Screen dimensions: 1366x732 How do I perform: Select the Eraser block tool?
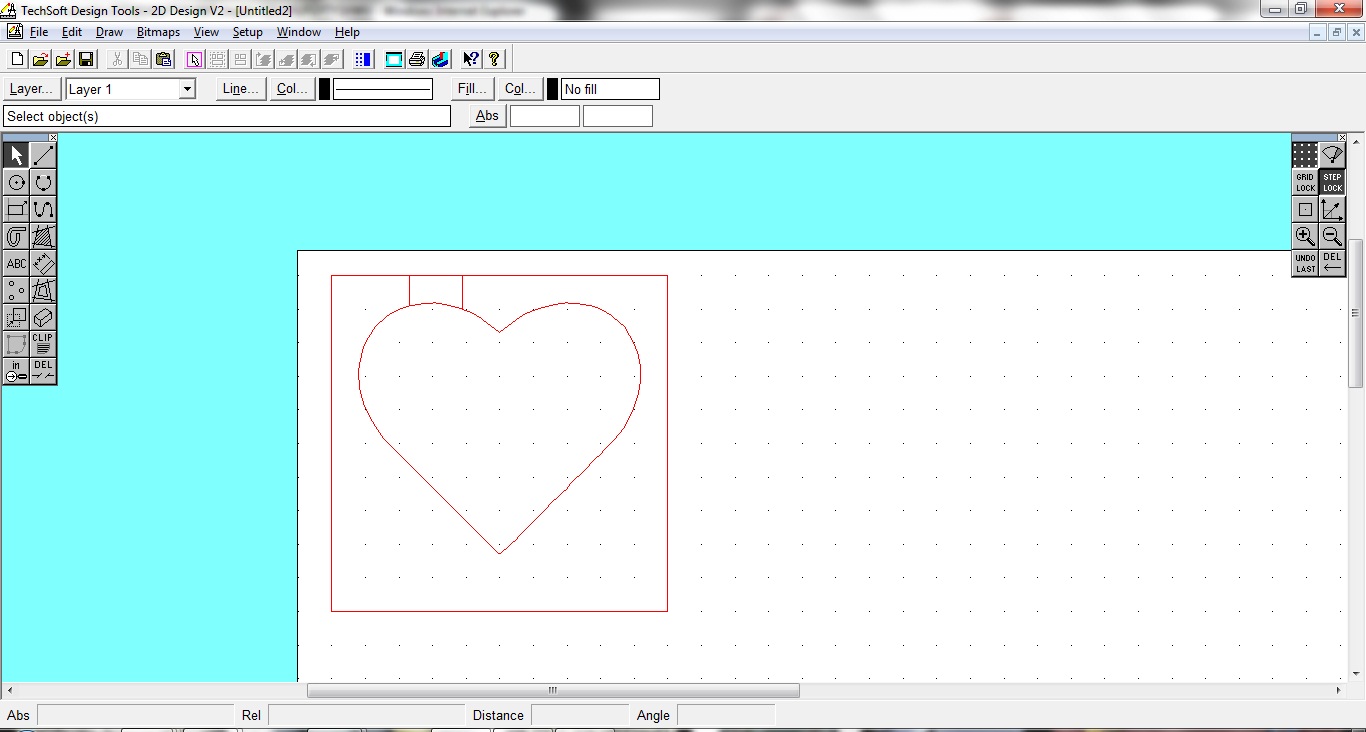43,317
